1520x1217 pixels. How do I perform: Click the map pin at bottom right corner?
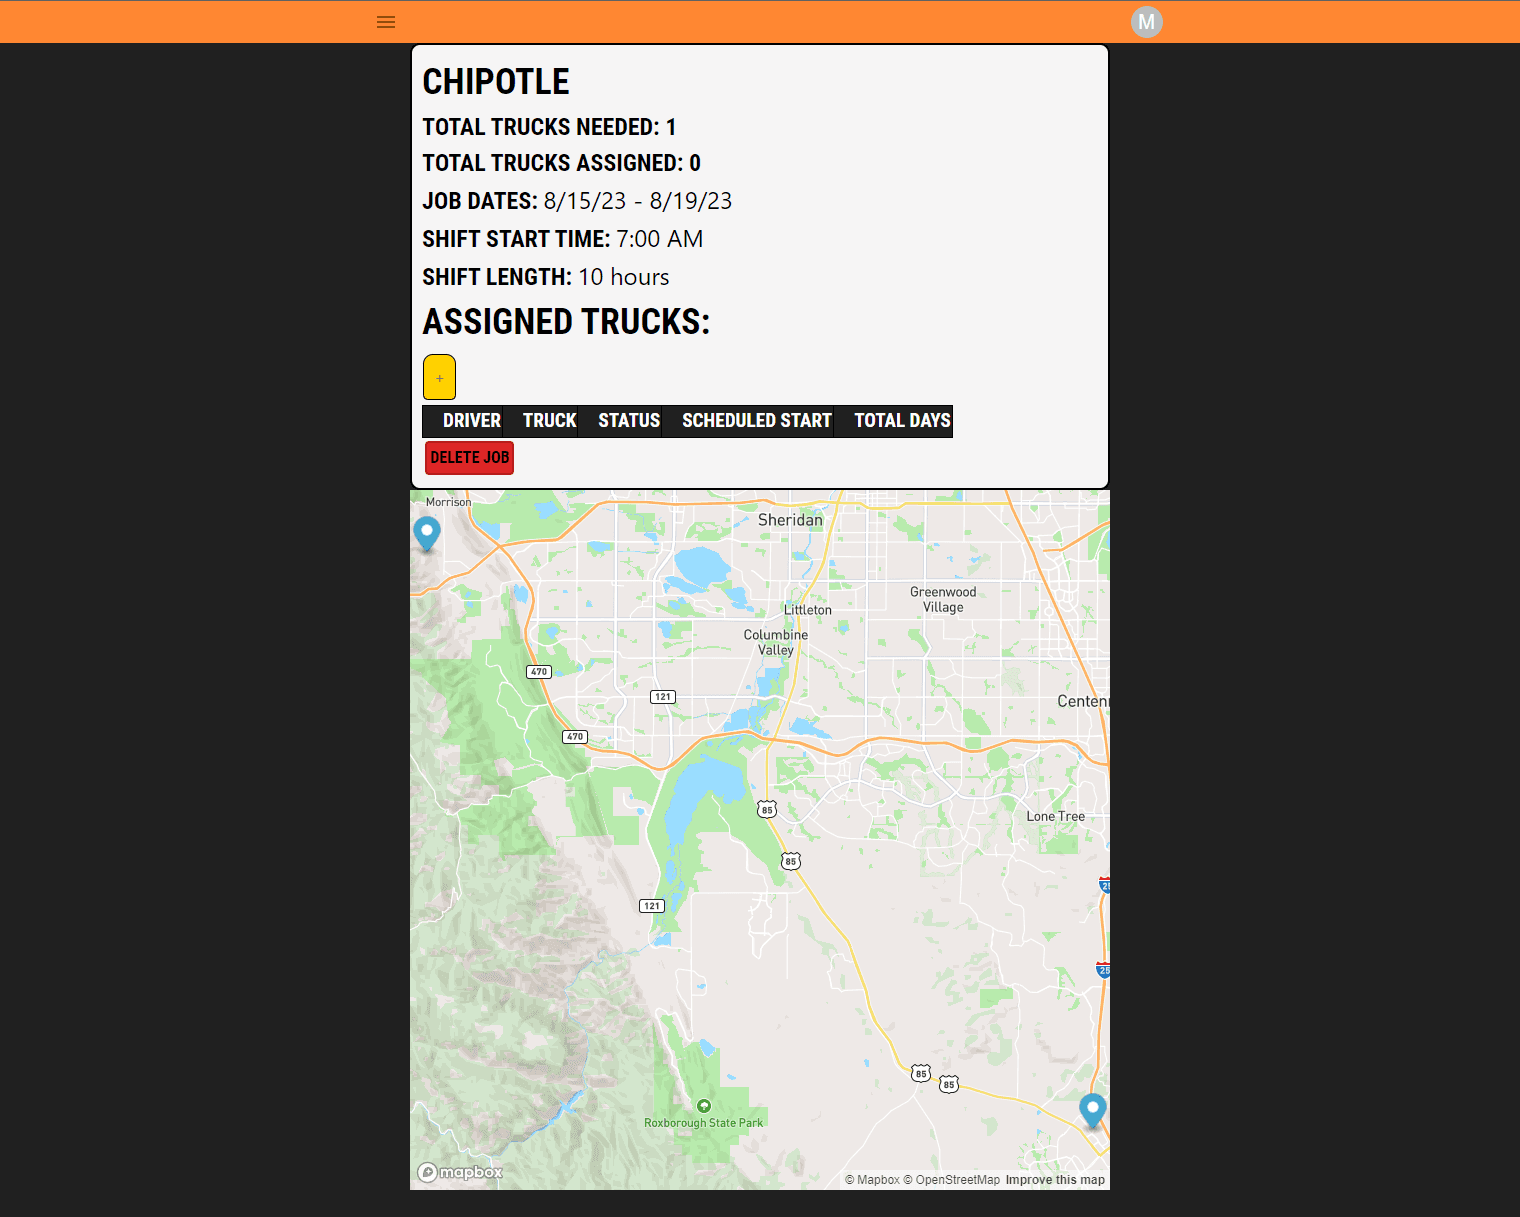pos(1093,1110)
